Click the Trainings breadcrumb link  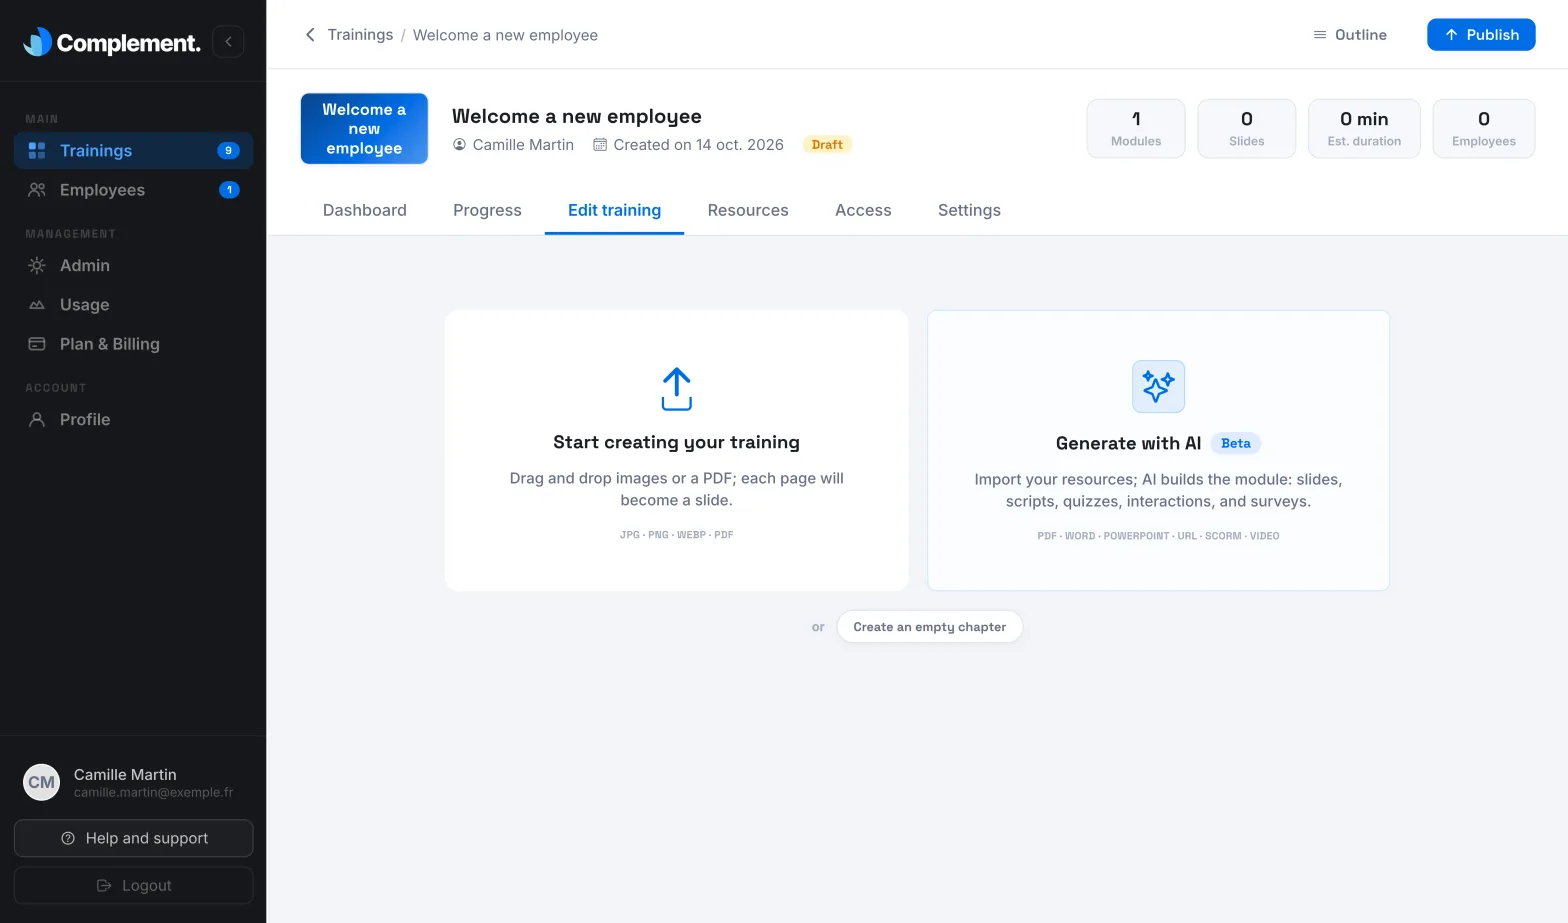[x=360, y=35]
